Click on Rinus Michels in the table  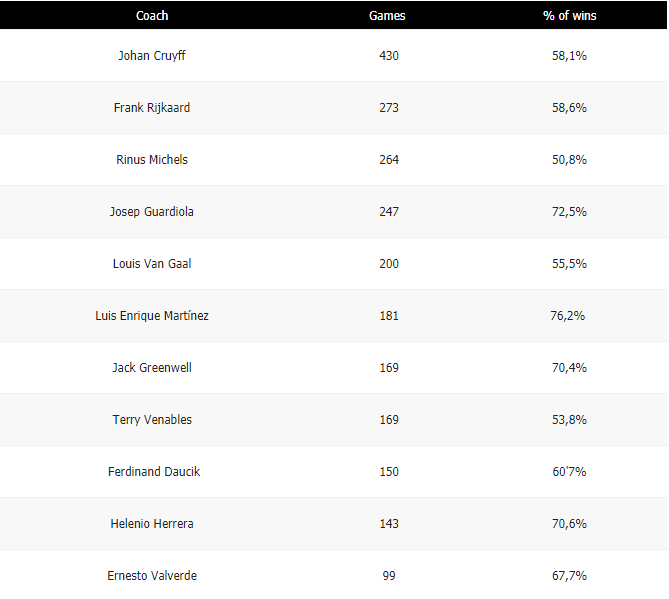pyautogui.click(x=152, y=160)
